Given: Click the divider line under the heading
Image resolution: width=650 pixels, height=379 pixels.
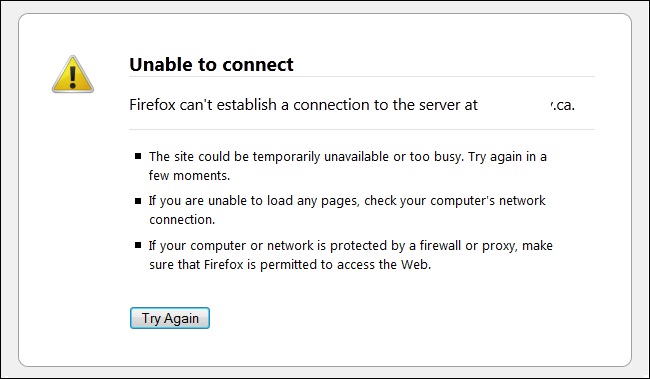Looking at the screenshot, I should coord(362,77).
